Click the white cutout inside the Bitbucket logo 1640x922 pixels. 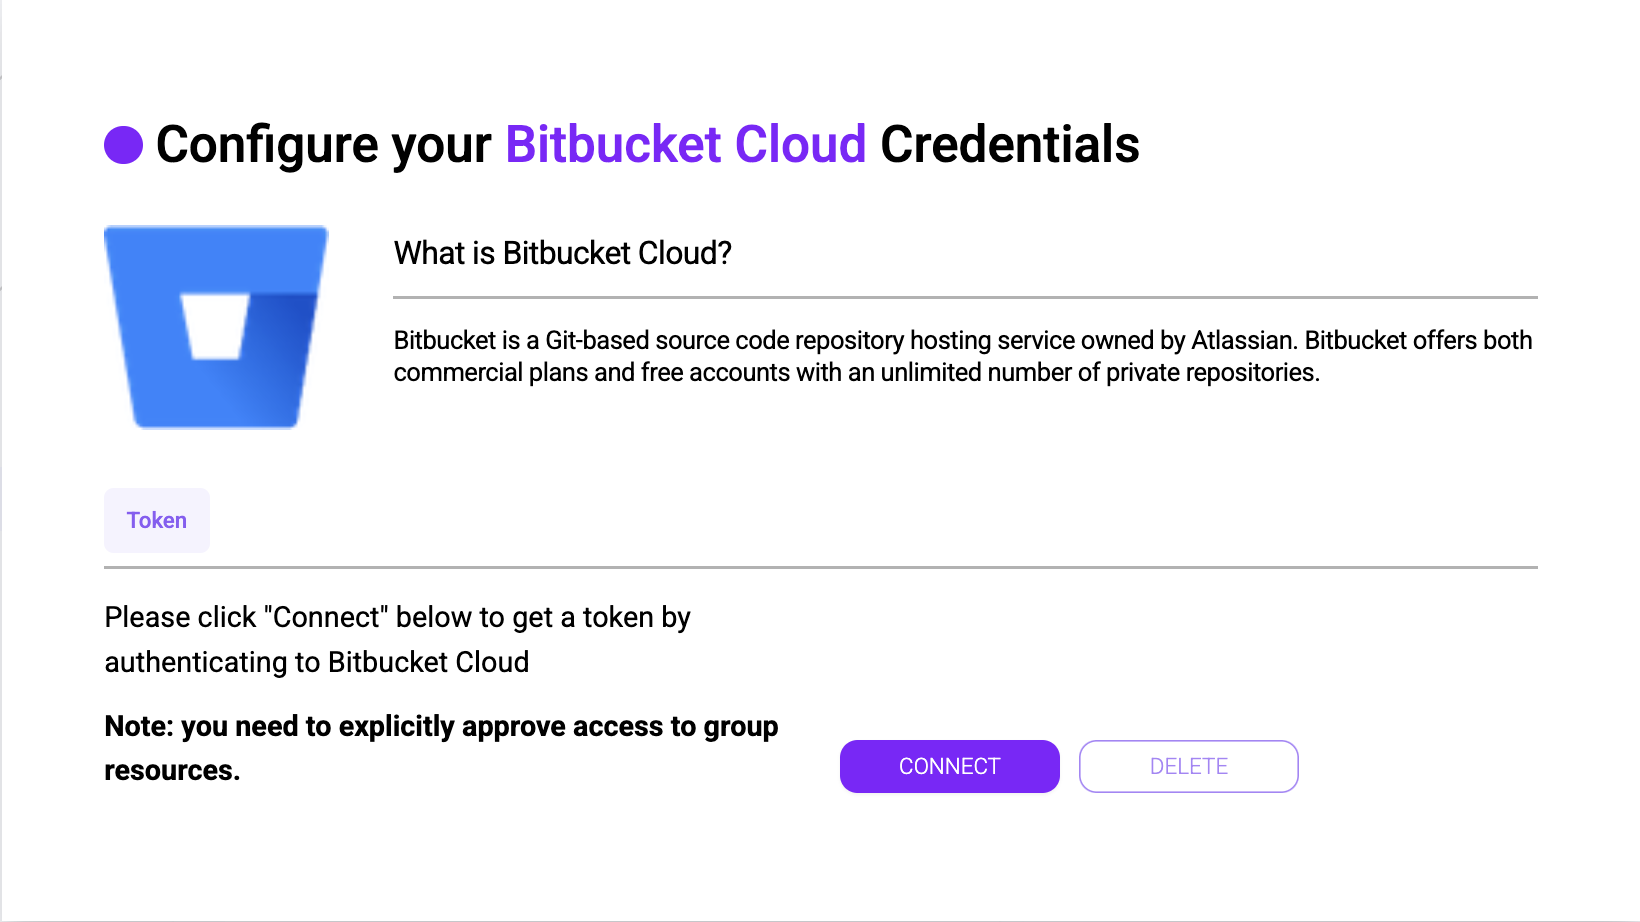click(214, 326)
